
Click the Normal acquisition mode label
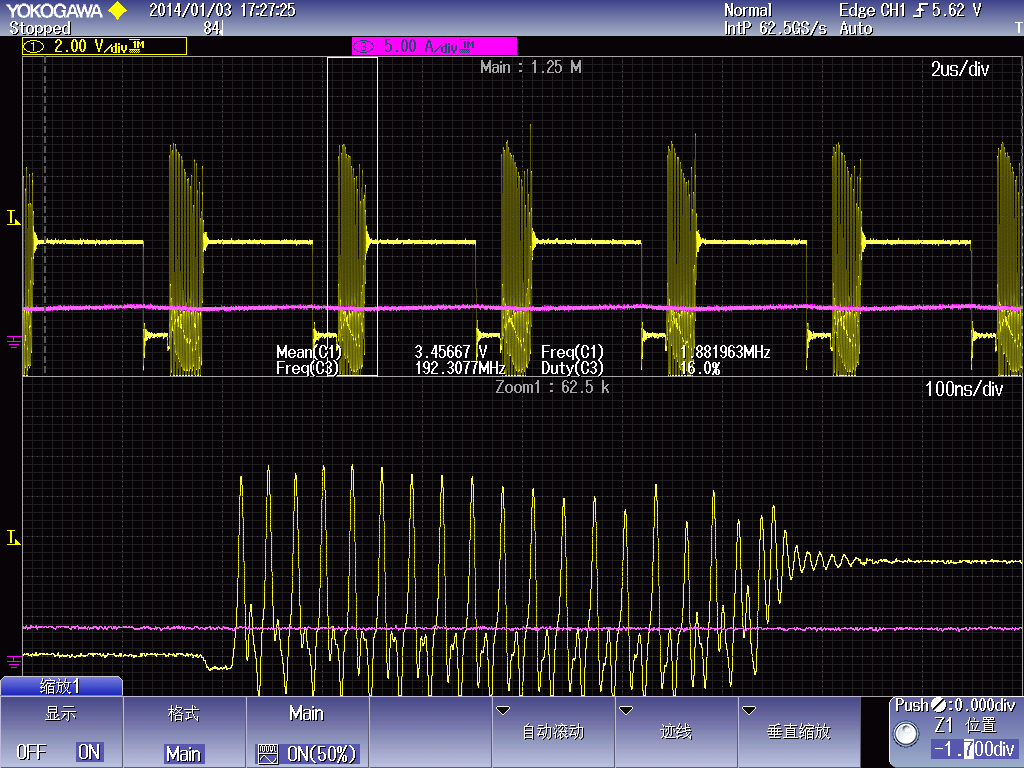(748, 10)
